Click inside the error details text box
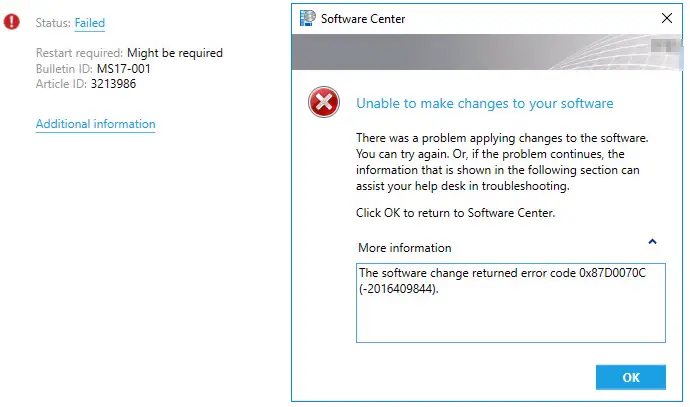 click(x=510, y=315)
